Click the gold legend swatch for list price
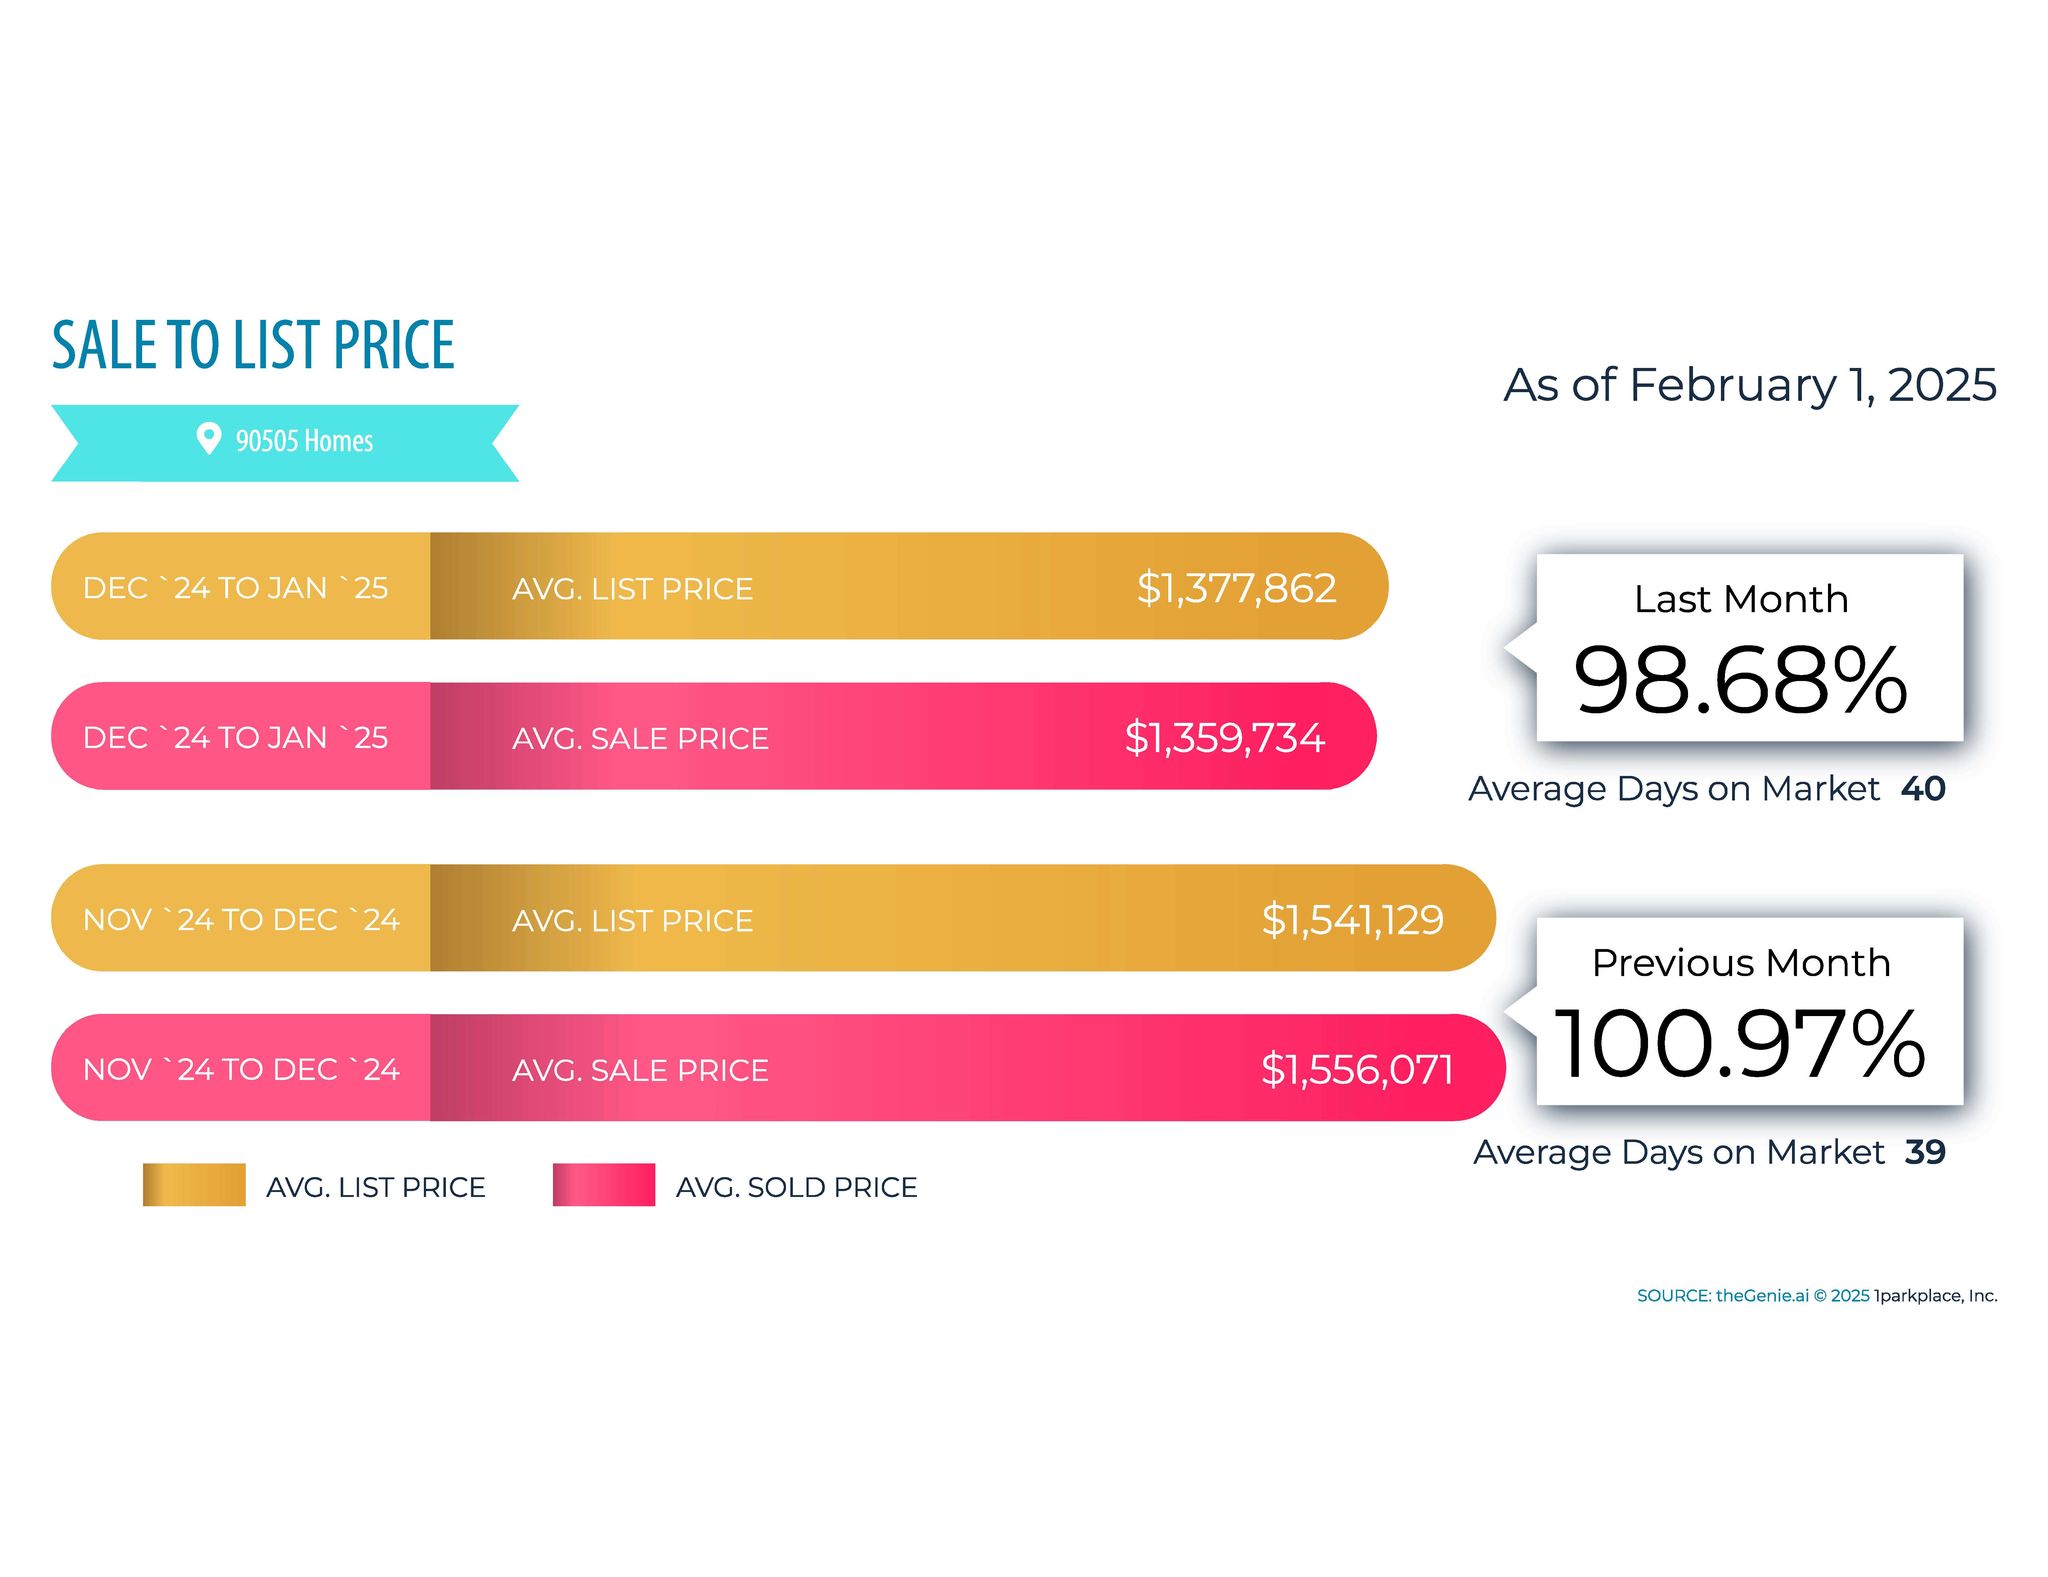Image resolution: width=2048 pixels, height=1577 pixels. pos(194,1185)
